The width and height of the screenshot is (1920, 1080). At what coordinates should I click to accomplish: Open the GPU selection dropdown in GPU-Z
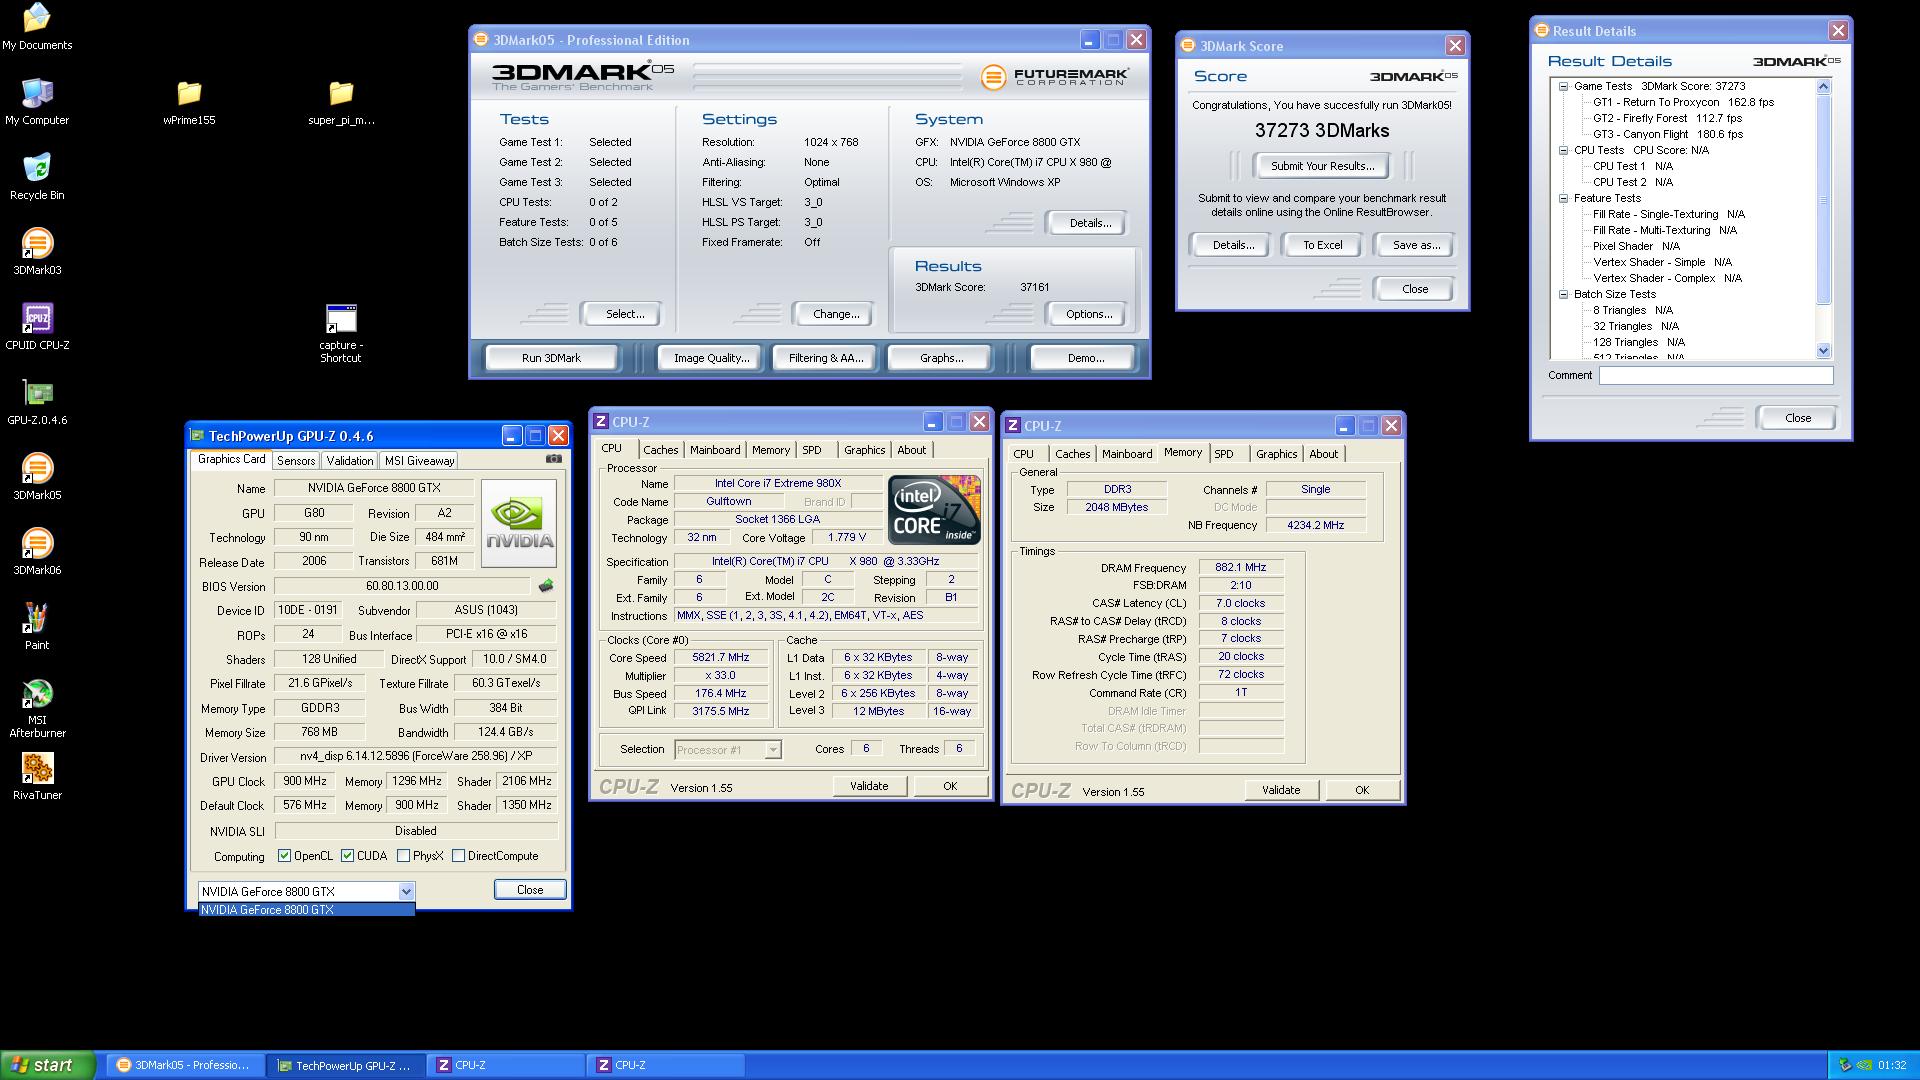coord(406,891)
